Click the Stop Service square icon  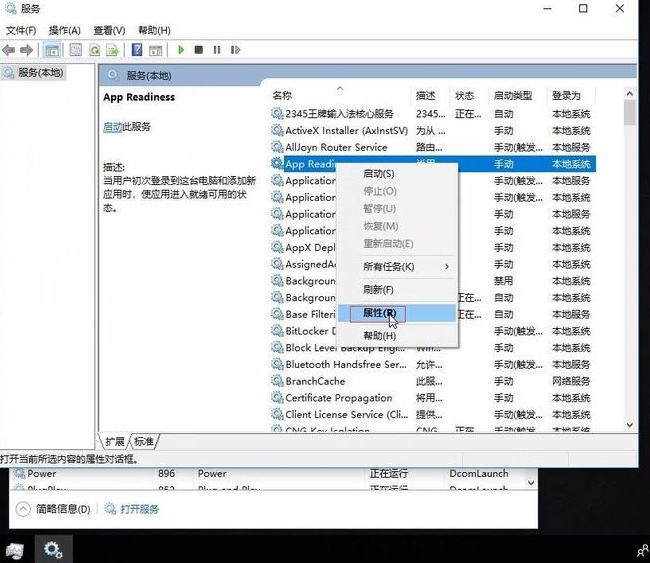(199, 50)
